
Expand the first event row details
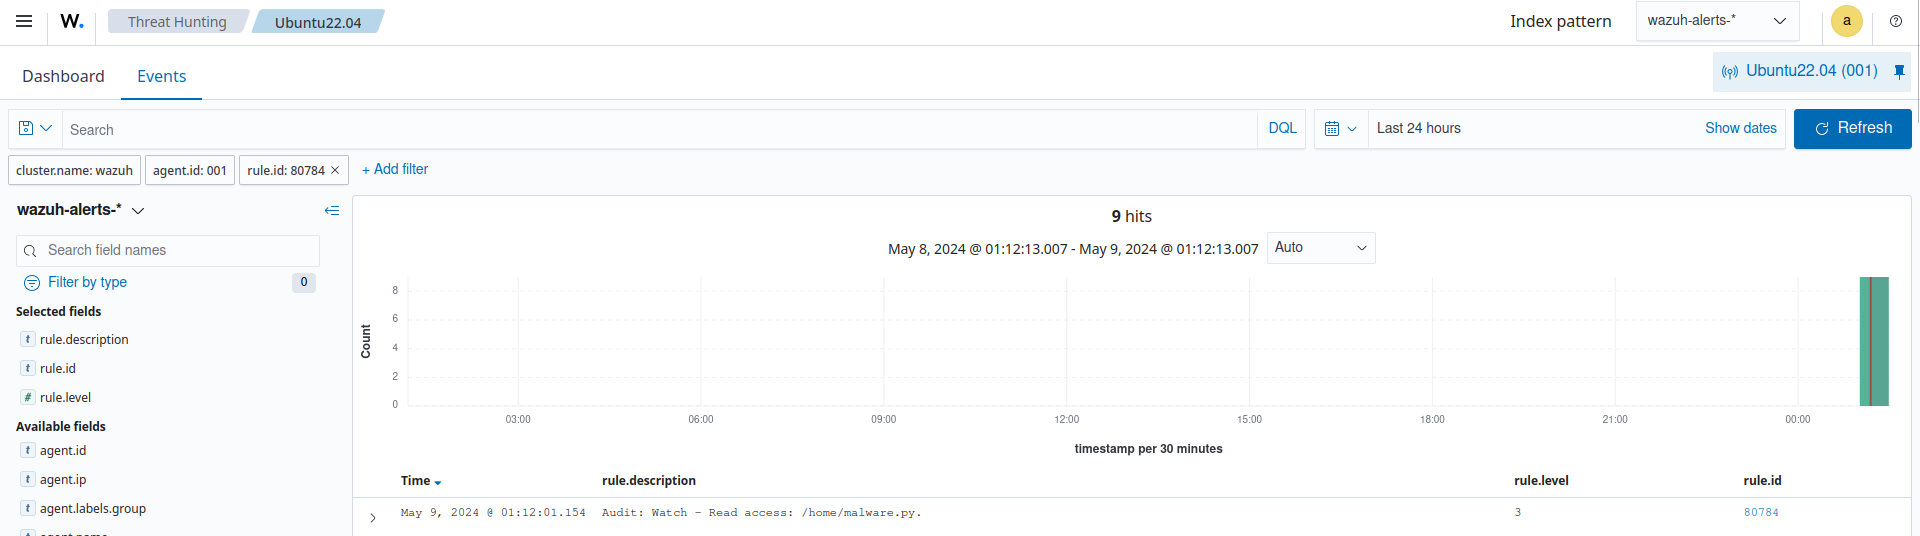point(373,517)
